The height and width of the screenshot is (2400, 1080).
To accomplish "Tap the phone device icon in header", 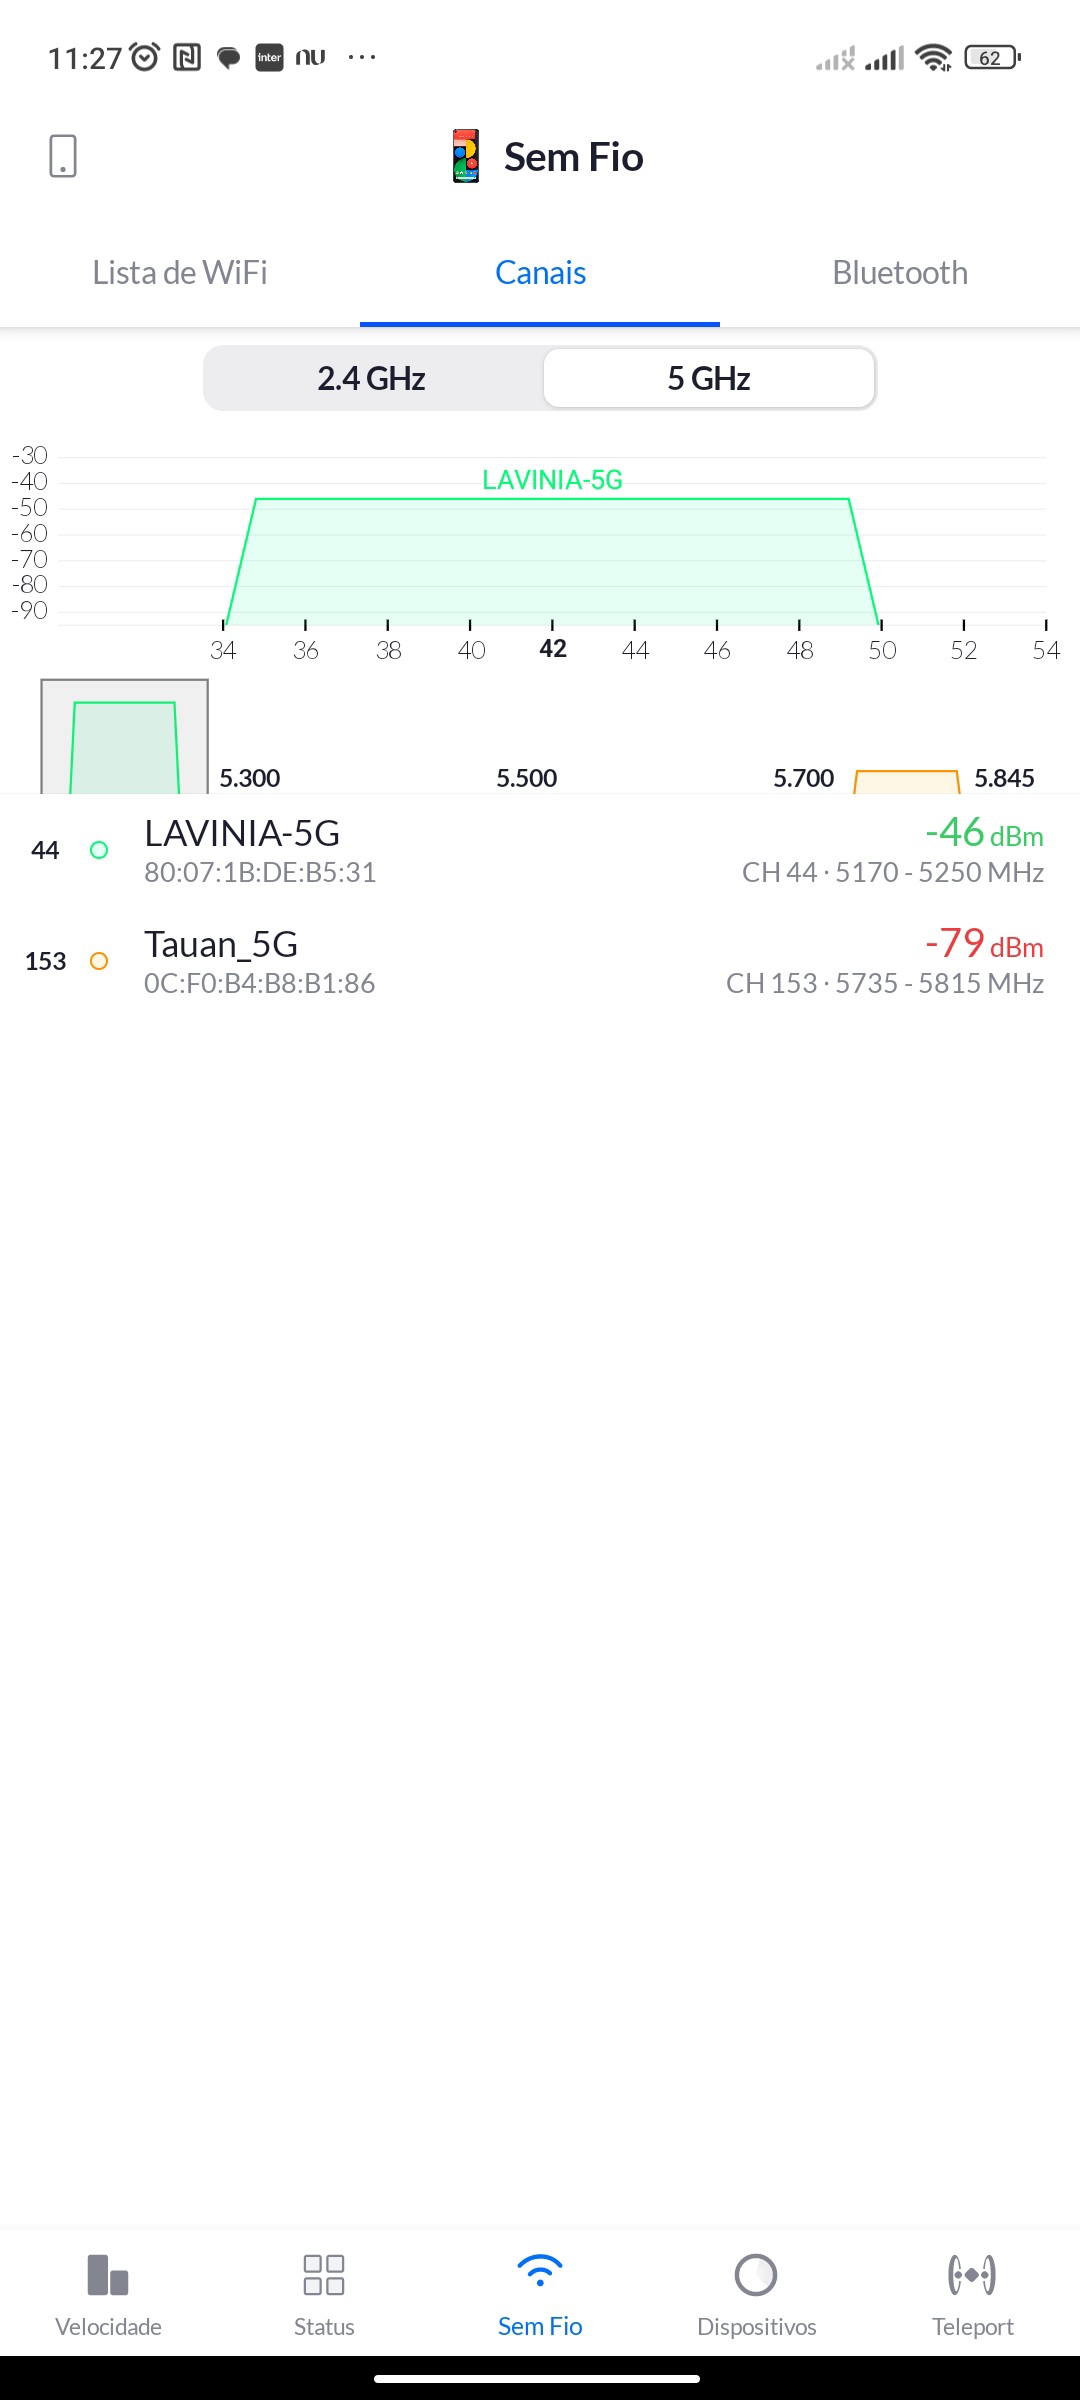I will [x=63, y=157].
